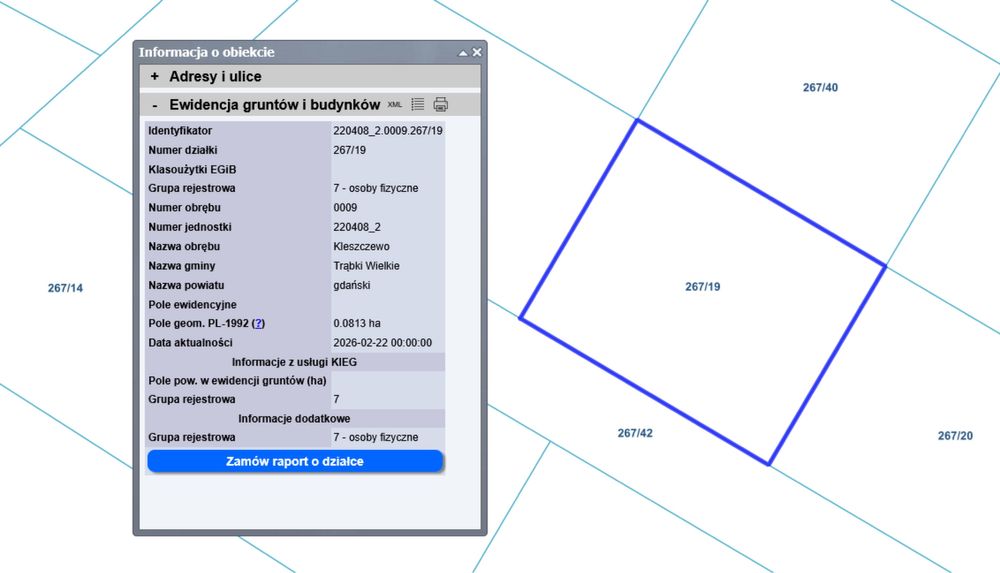Select Numer działki value 267/19 in the table
The width and height of the screenshot is (1000, 573).
(x=349, y=150)
